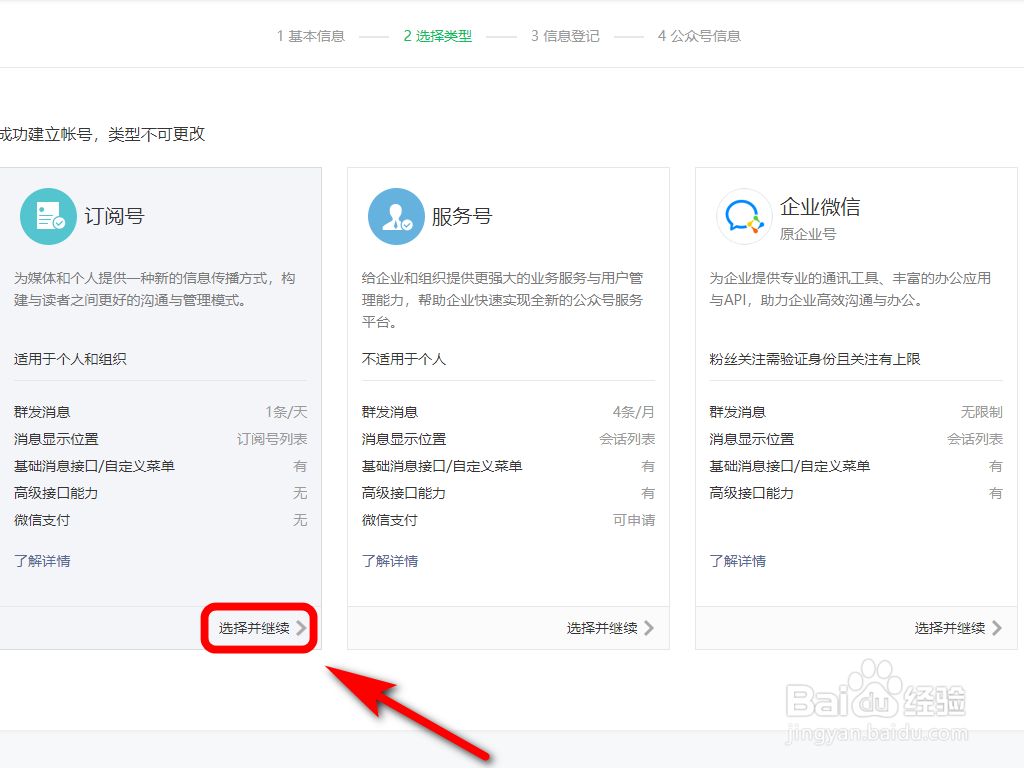
Task: Open 了解详情 link under 企业微信
Action: click(x=738, y=561)
